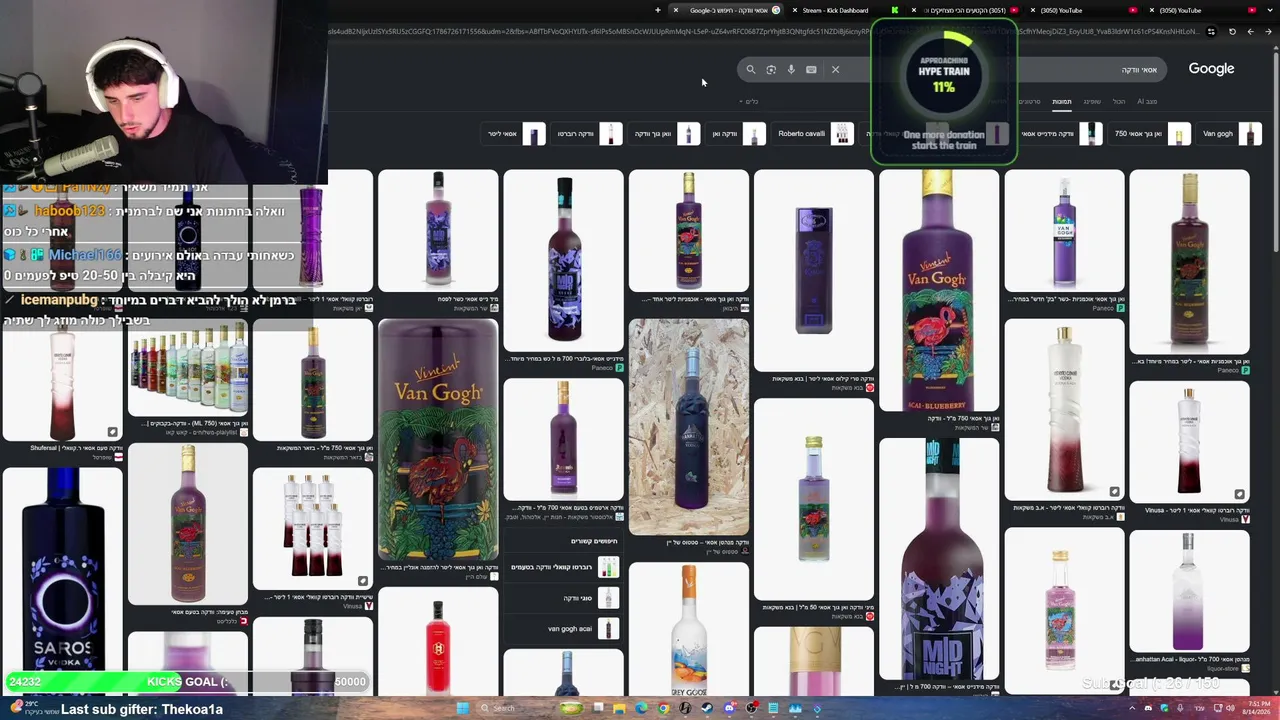Image resolution: width=1280 pixels, height=720 pixels.
Task: Open the clock showing 7:51 PM
Action: (1256, 708)
